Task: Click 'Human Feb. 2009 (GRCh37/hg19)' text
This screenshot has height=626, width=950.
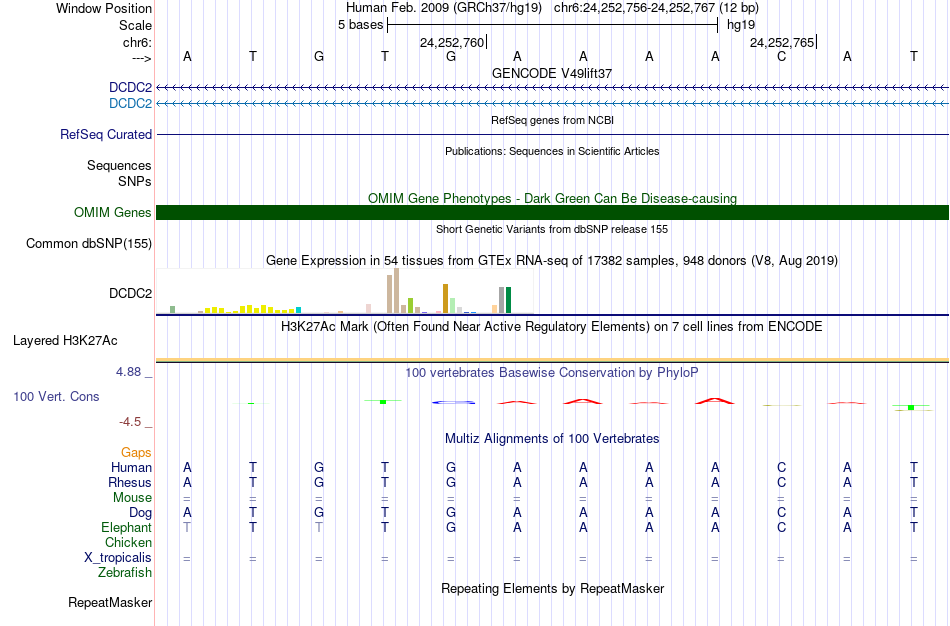Action: pos(444,8)
